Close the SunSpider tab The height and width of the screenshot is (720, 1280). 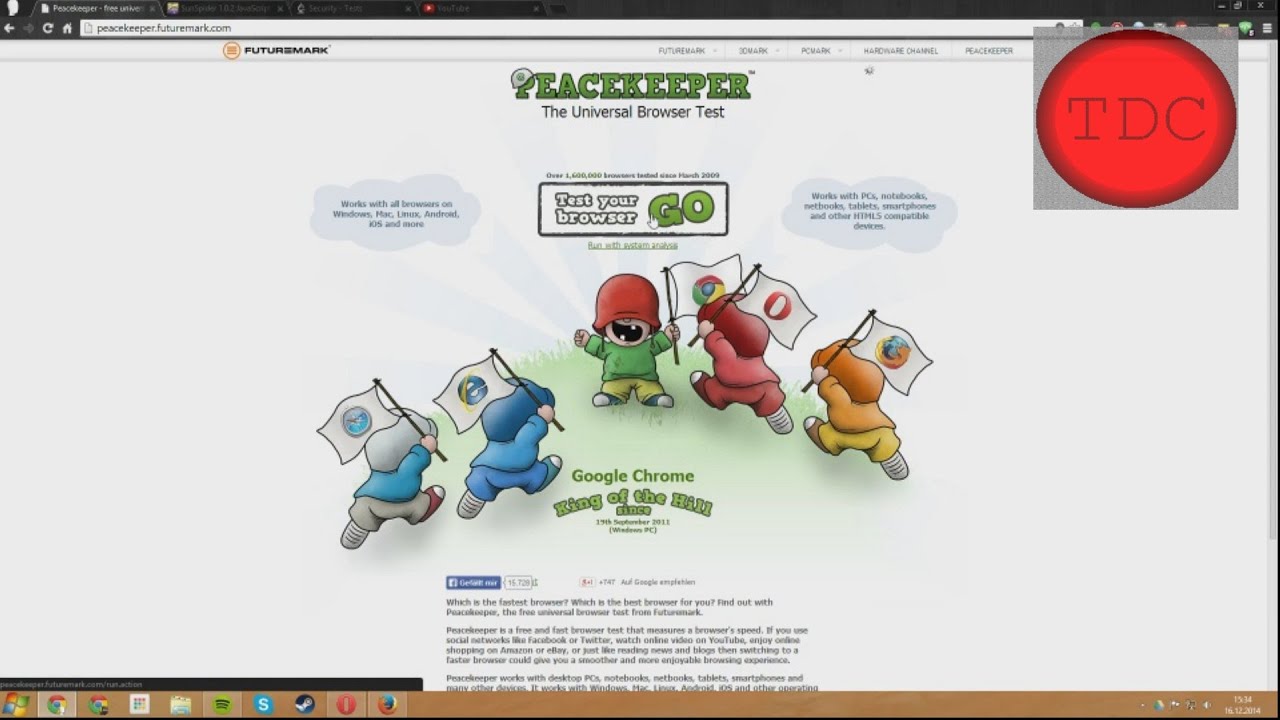point(279,8)
